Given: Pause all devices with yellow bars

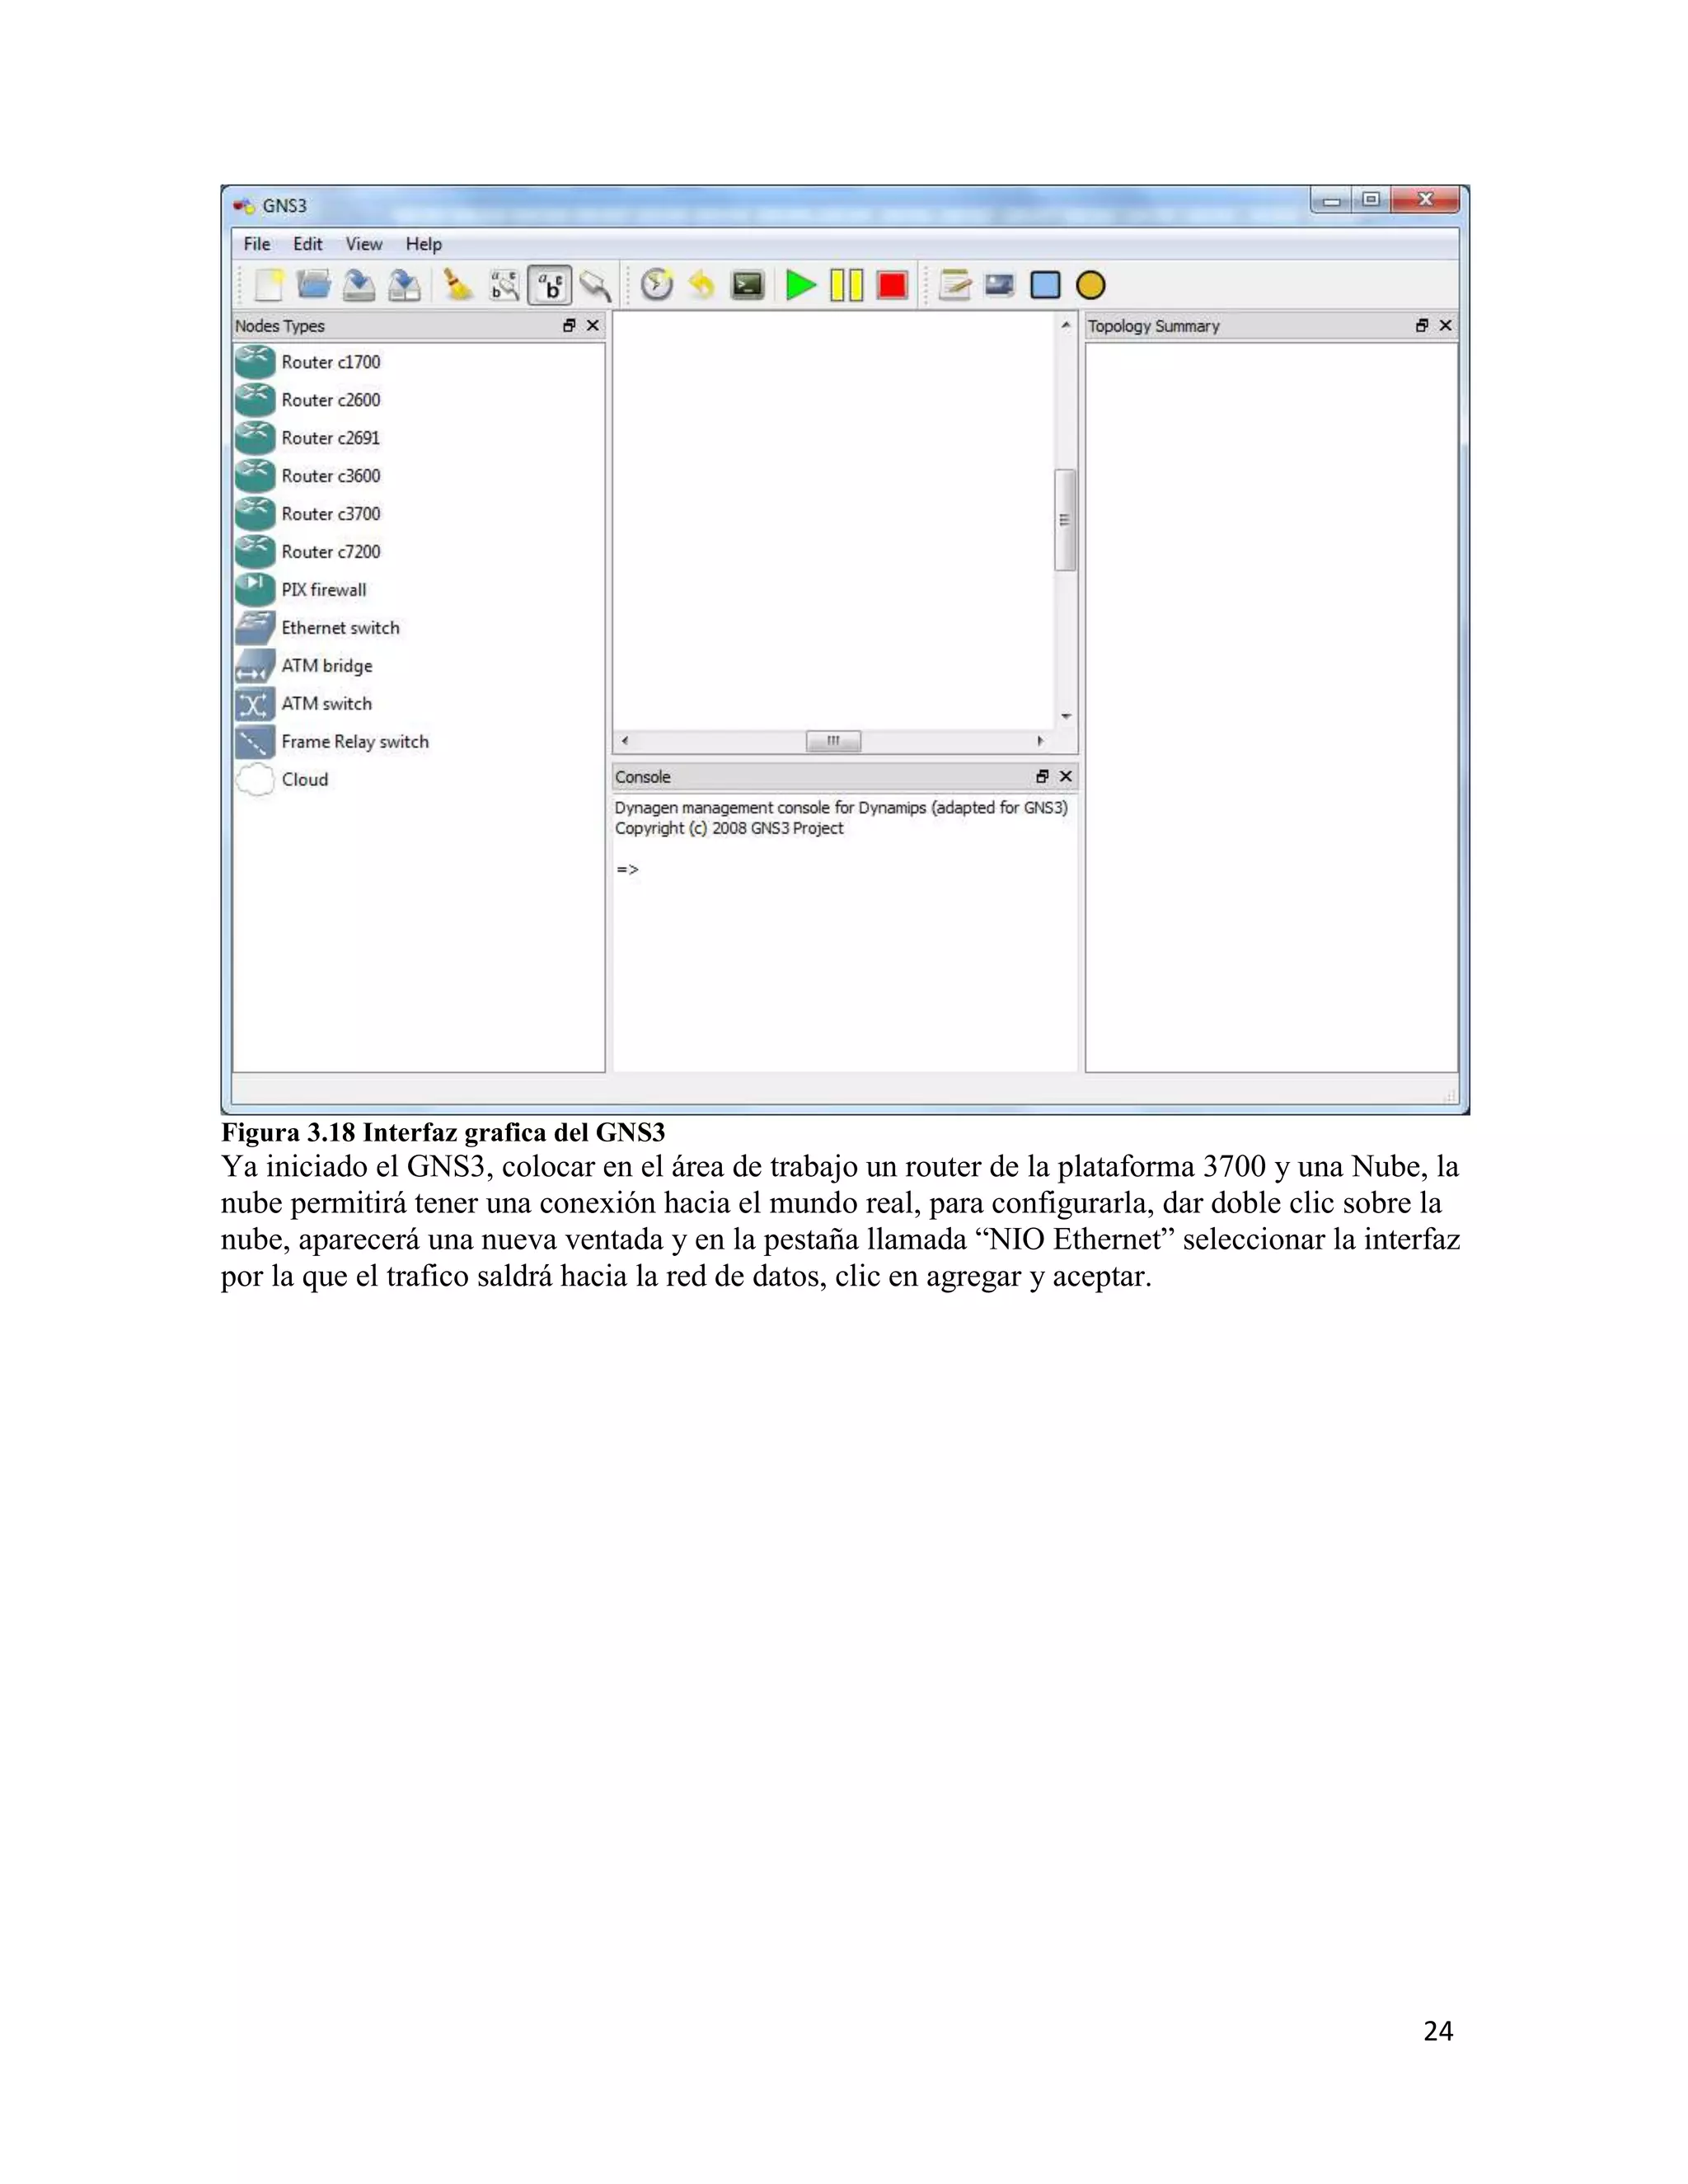Looking at the screenshot, I should point(846,286).
